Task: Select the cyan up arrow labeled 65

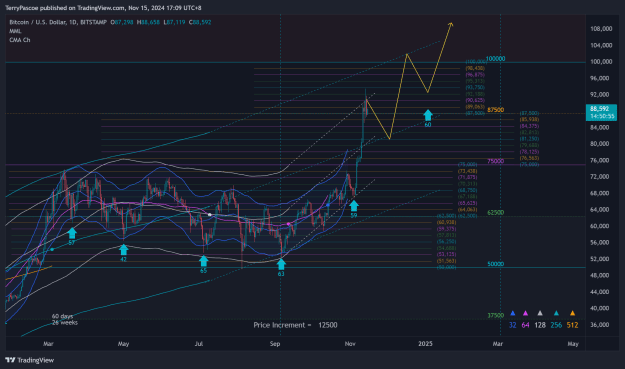Action: point(204,261)
